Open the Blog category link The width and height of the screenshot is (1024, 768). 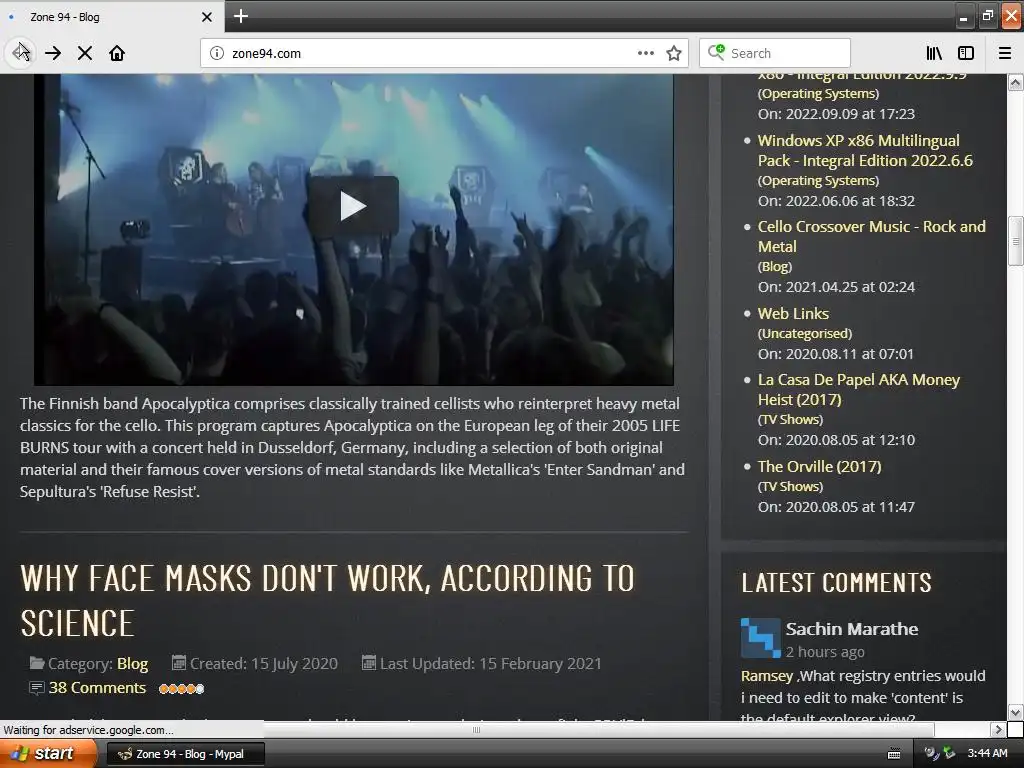133,664
